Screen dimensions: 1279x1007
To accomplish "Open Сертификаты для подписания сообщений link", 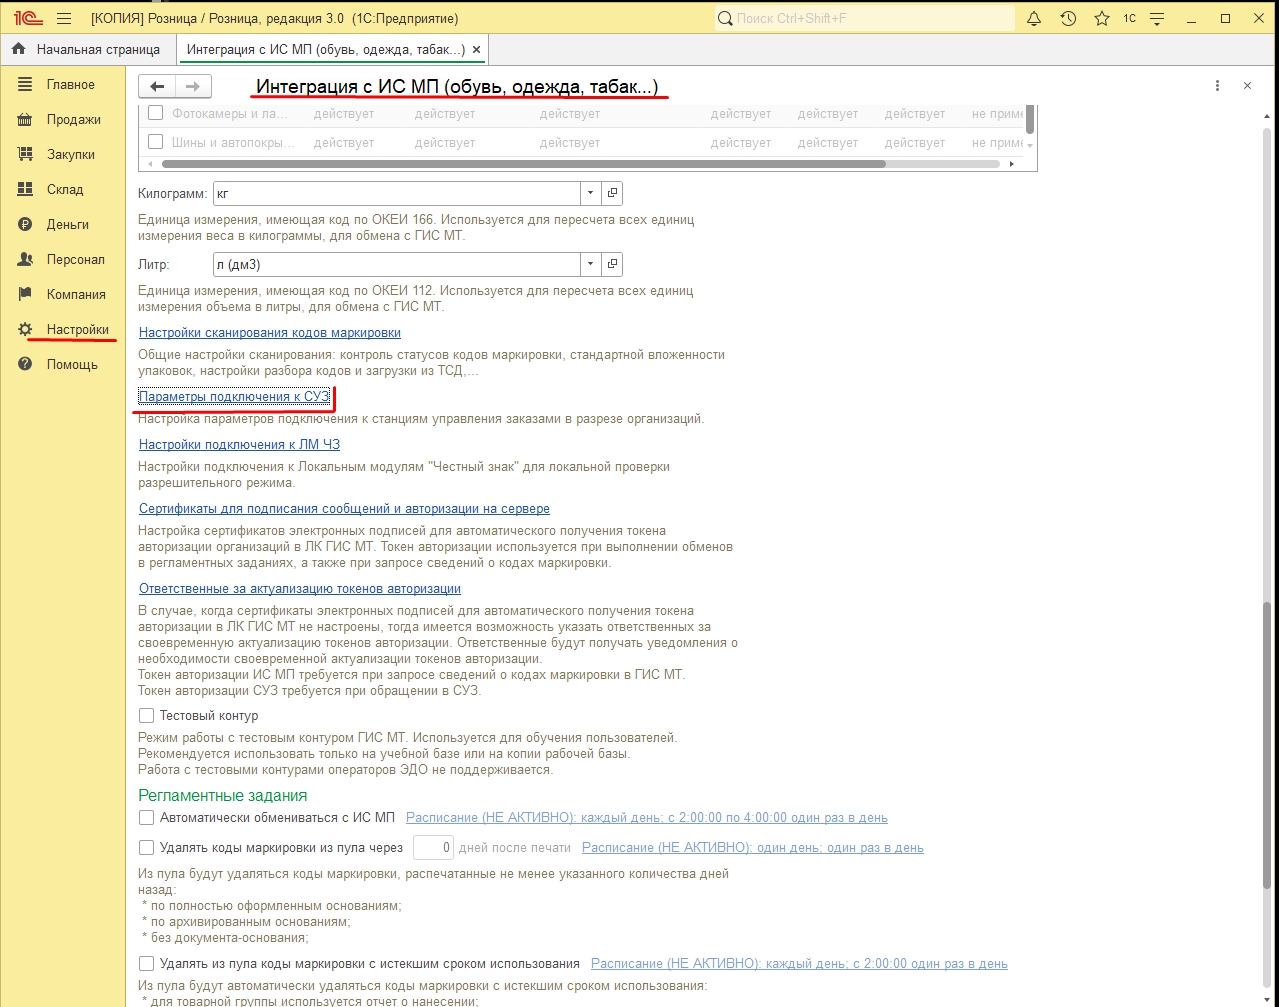I will point(344,509).
